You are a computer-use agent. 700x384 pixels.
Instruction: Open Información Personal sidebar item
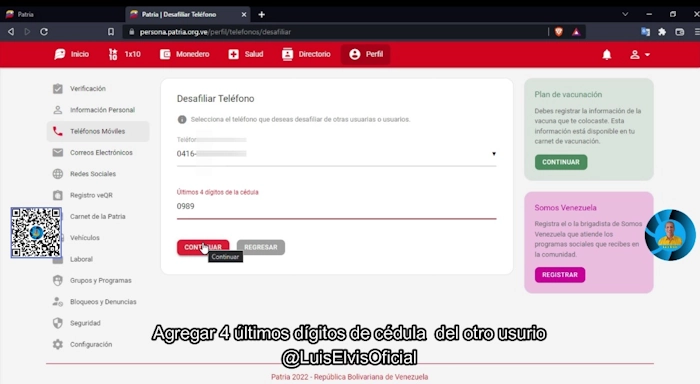98,110
